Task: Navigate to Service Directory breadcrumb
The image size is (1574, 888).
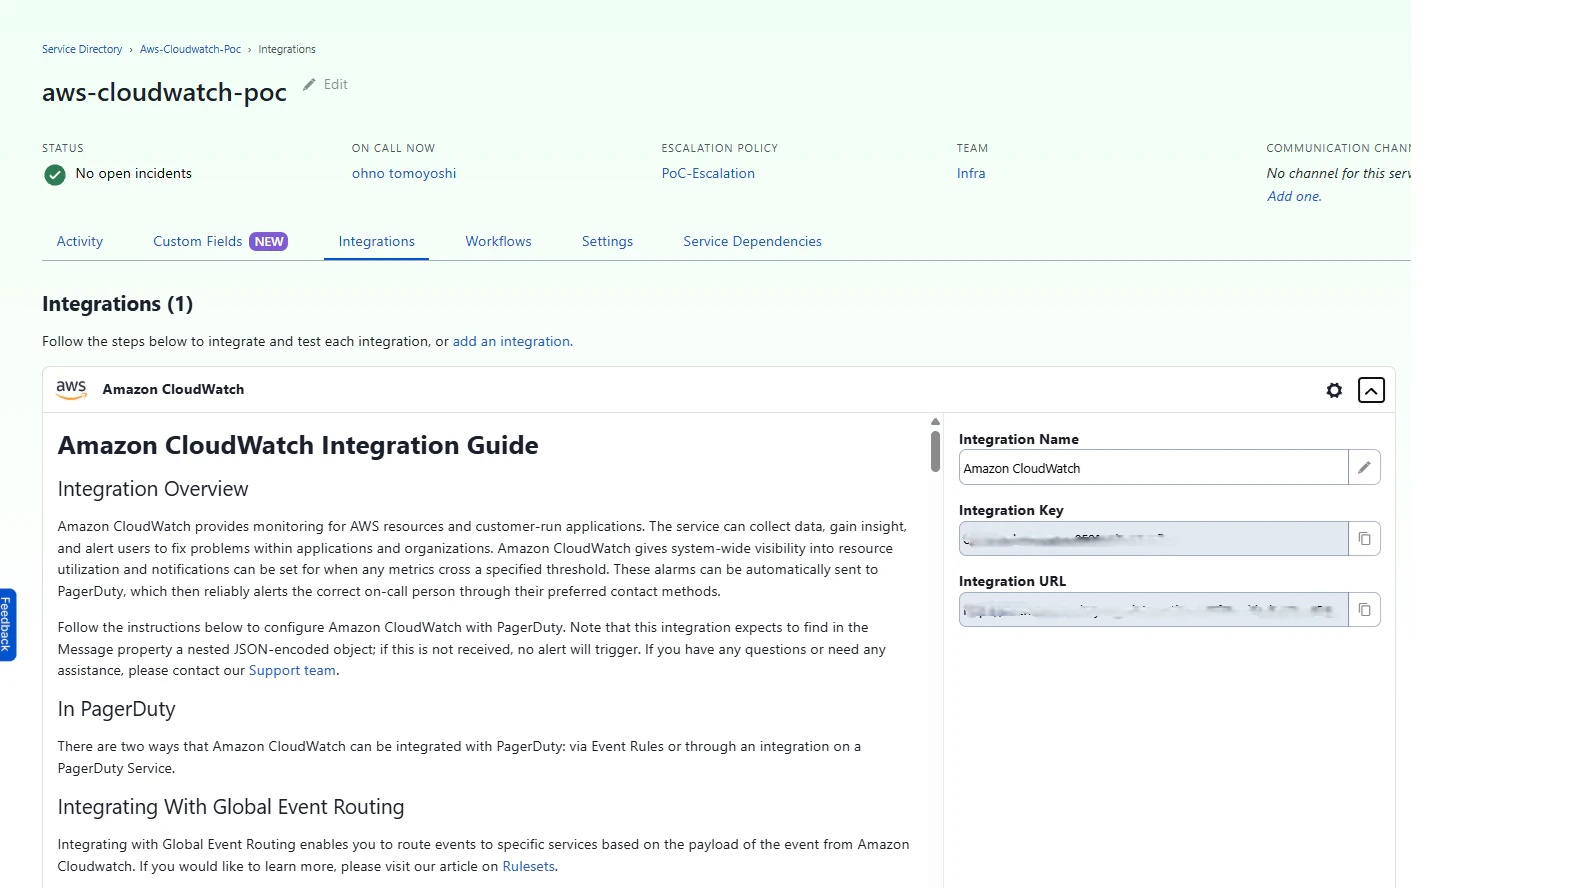Action: 82,49
